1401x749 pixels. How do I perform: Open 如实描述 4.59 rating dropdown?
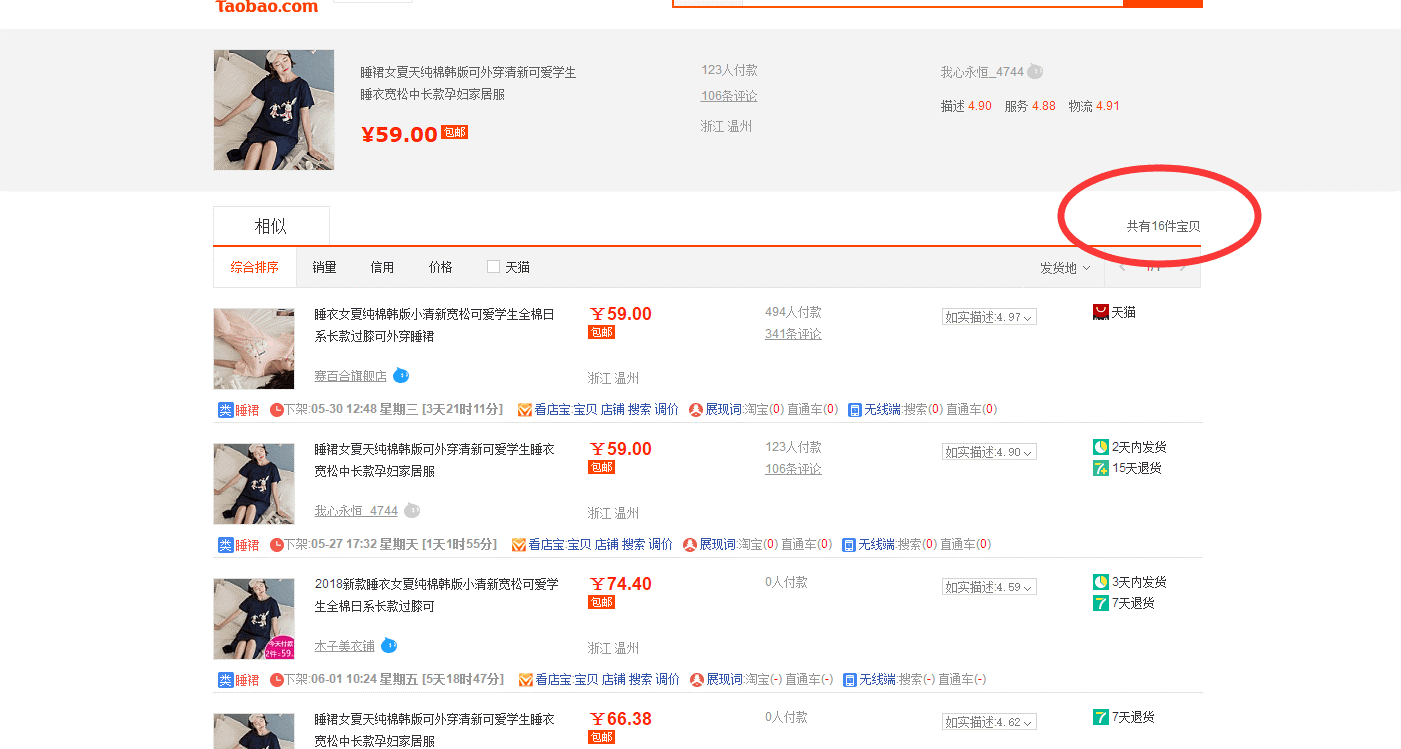(x=989, y=587)
